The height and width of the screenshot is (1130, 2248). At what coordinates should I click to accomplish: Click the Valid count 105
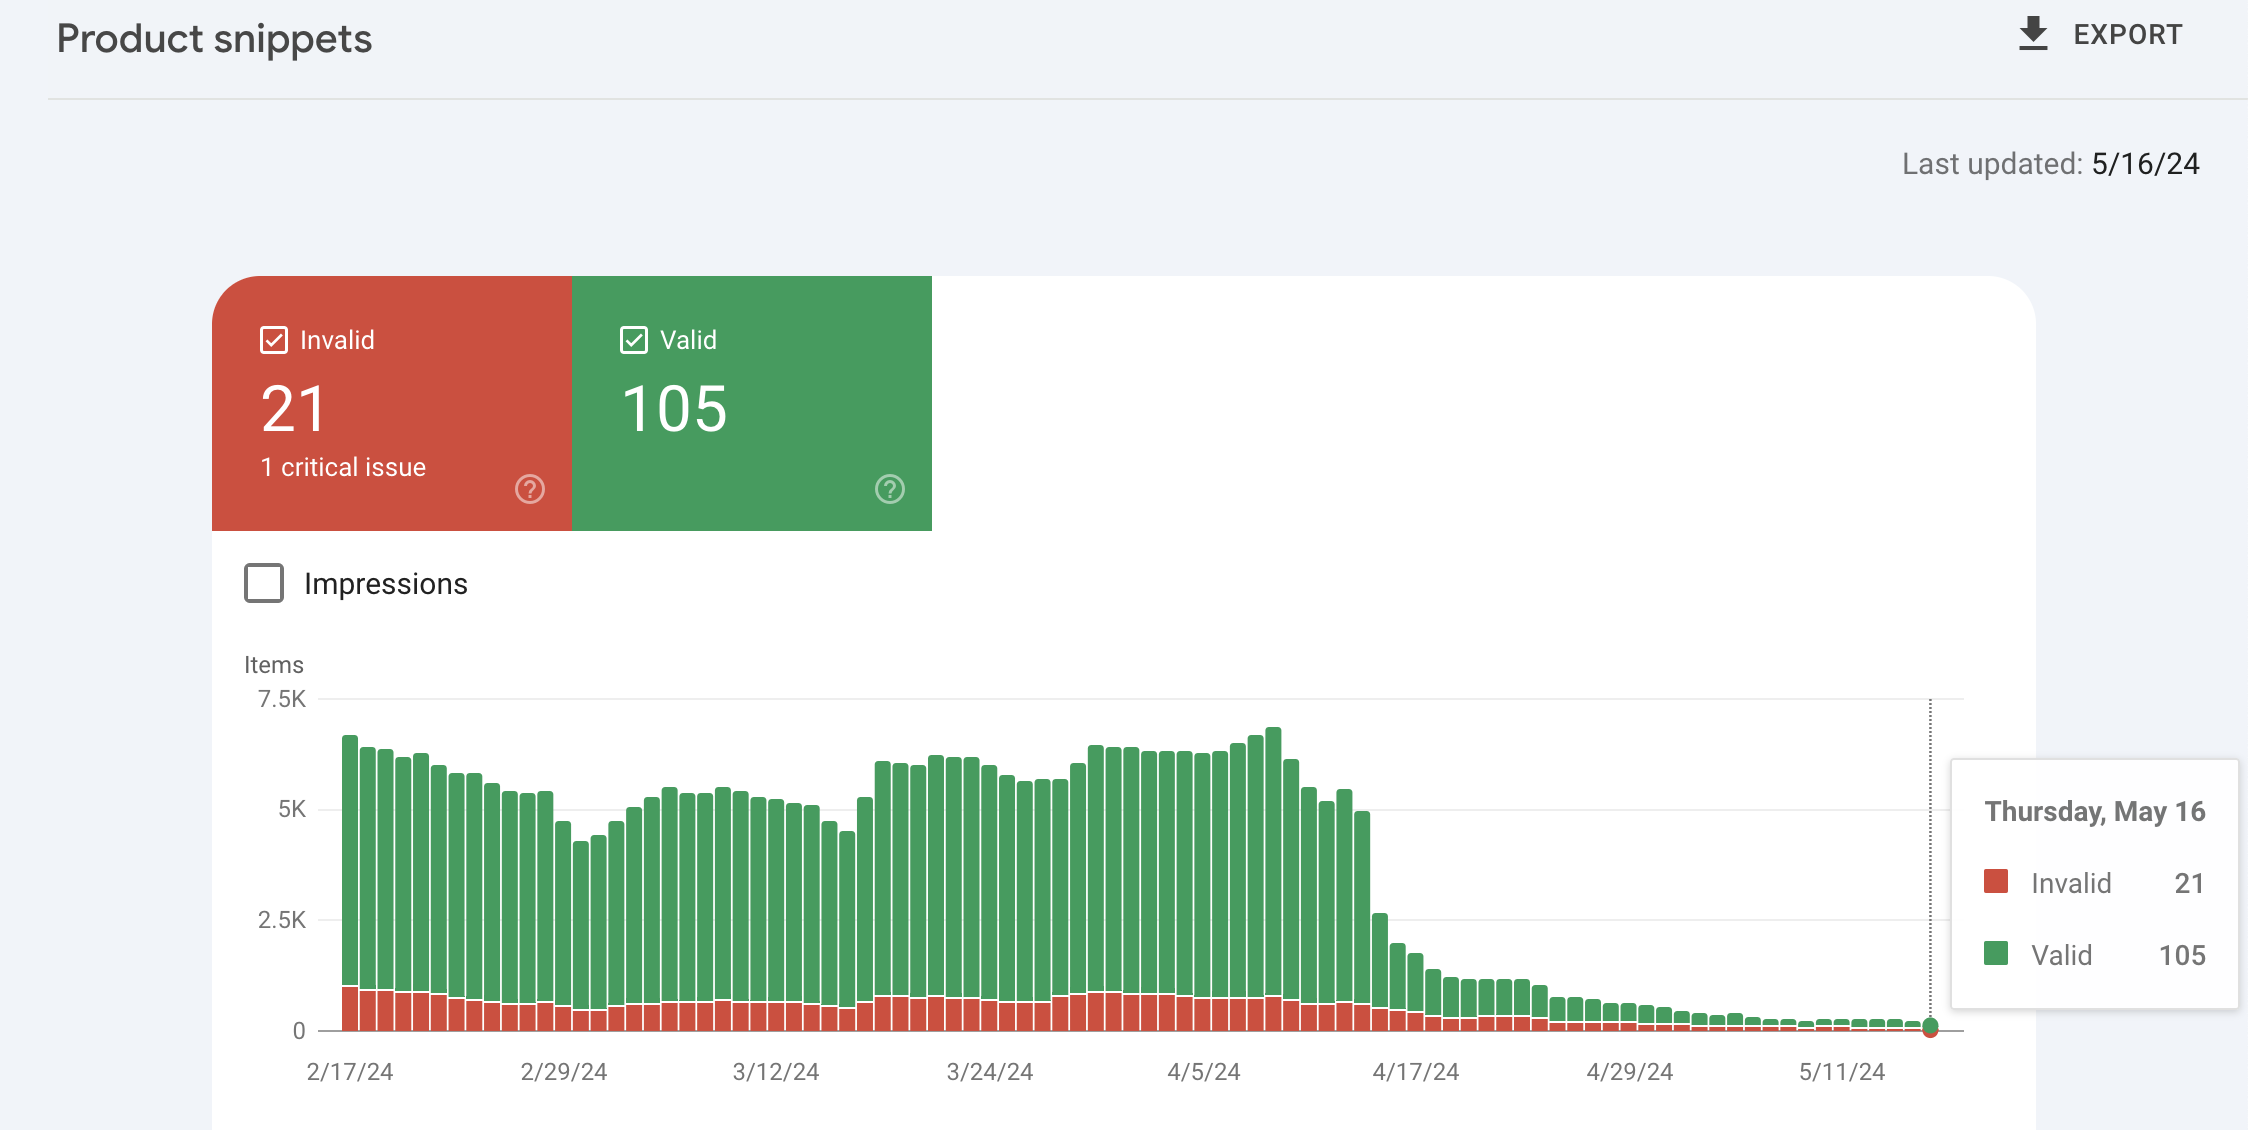(675, 409)
